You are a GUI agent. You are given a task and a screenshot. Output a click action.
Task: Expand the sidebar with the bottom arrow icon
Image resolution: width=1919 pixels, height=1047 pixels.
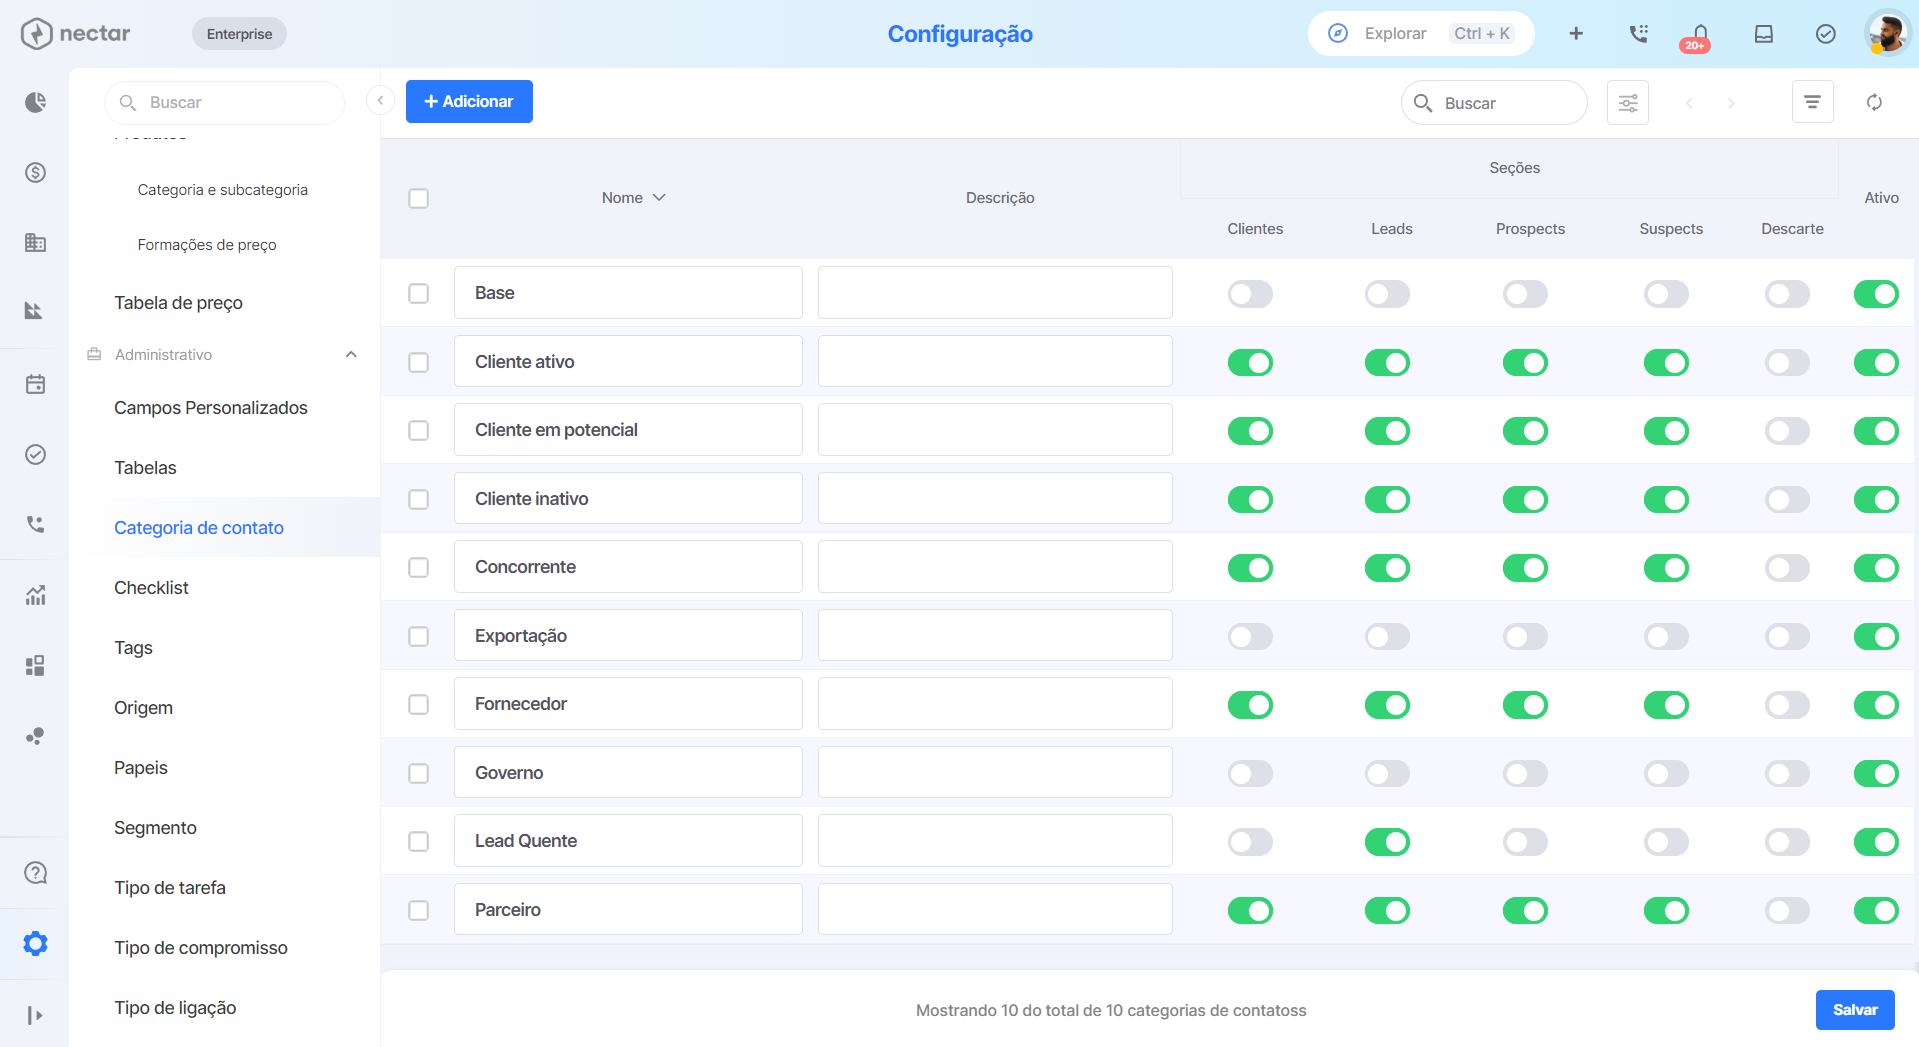tap(35, 1015)
